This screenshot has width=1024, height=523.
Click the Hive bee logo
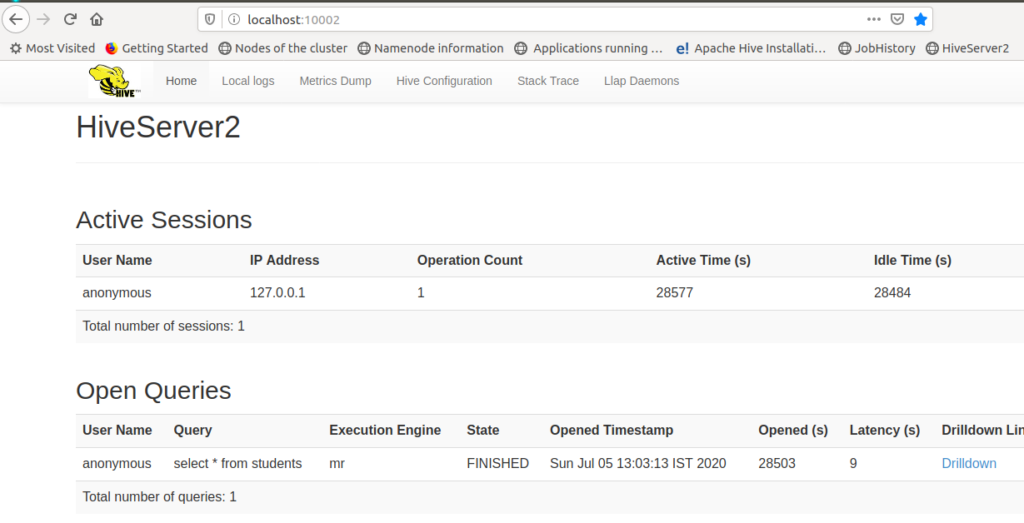click(114, 81)
